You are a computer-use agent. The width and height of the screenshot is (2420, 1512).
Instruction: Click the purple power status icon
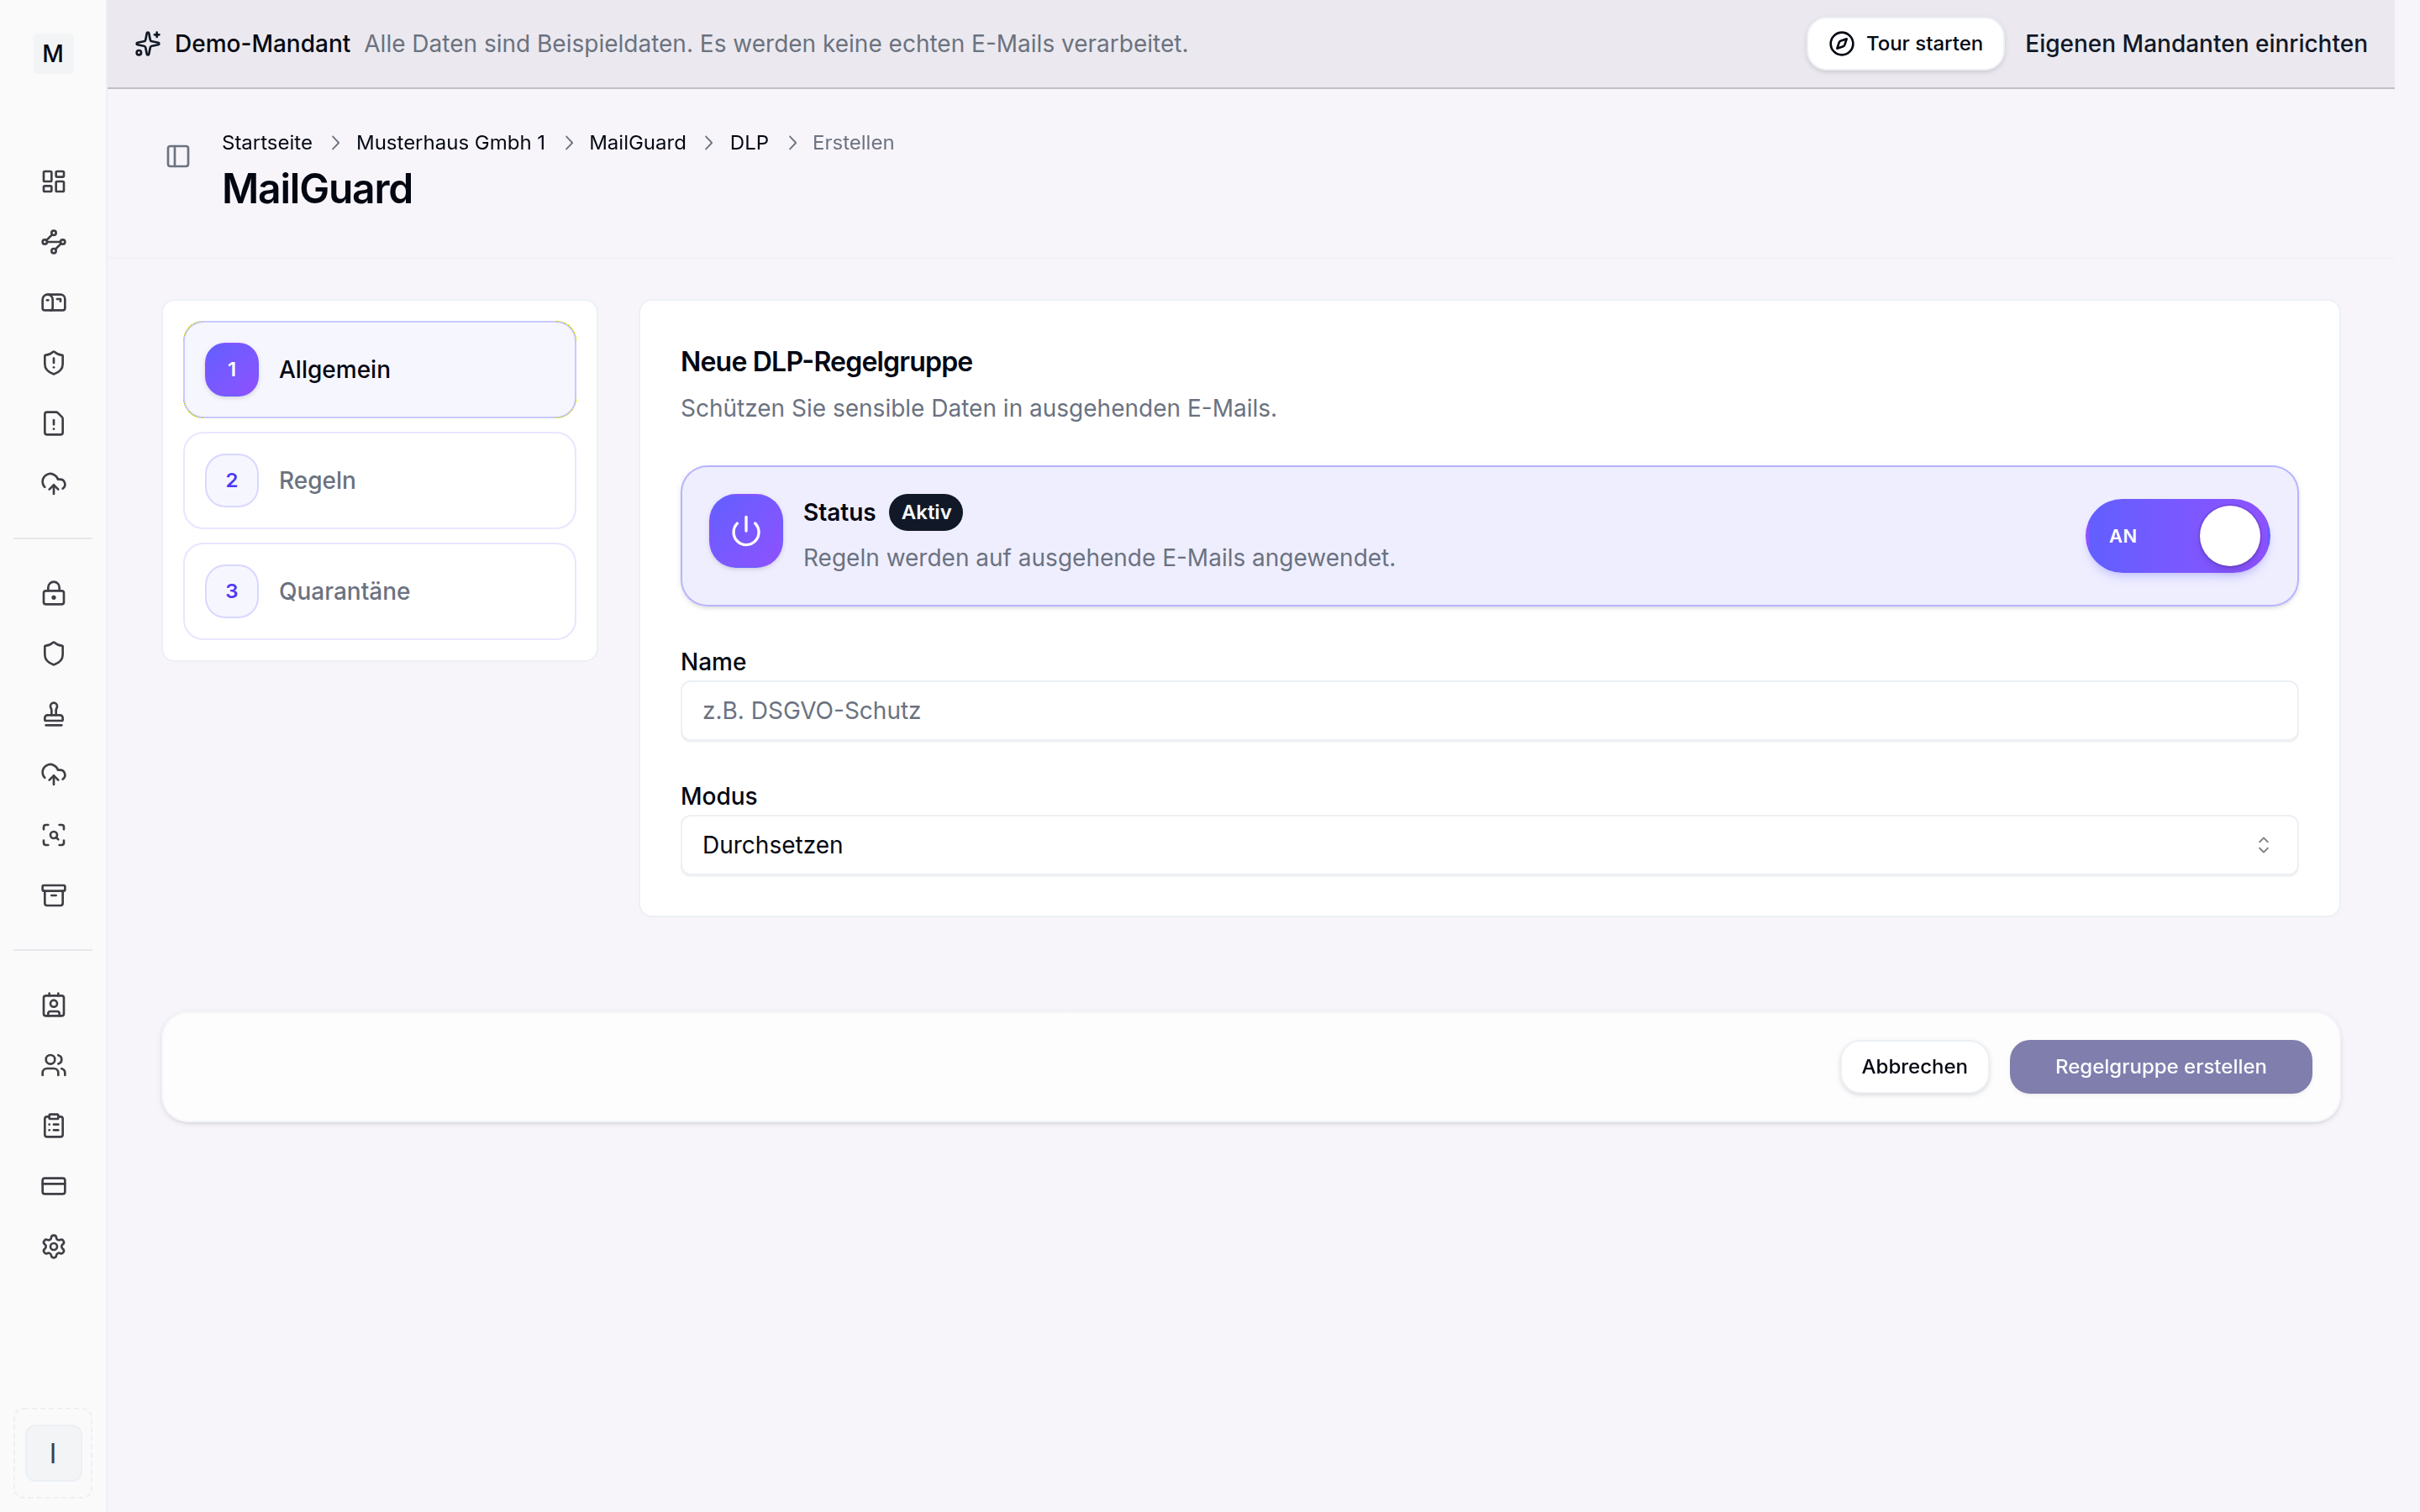click(x=746, y=531)
